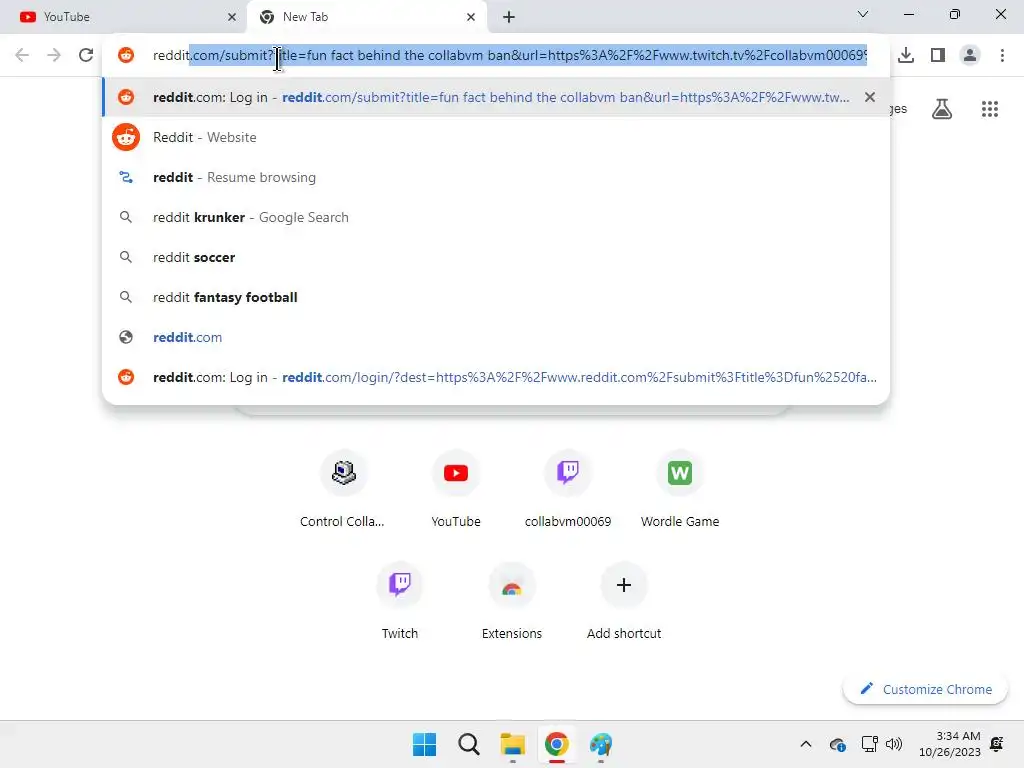The image size is (1024, 768).
Task: Open a new browser tab
Action: 509,17
